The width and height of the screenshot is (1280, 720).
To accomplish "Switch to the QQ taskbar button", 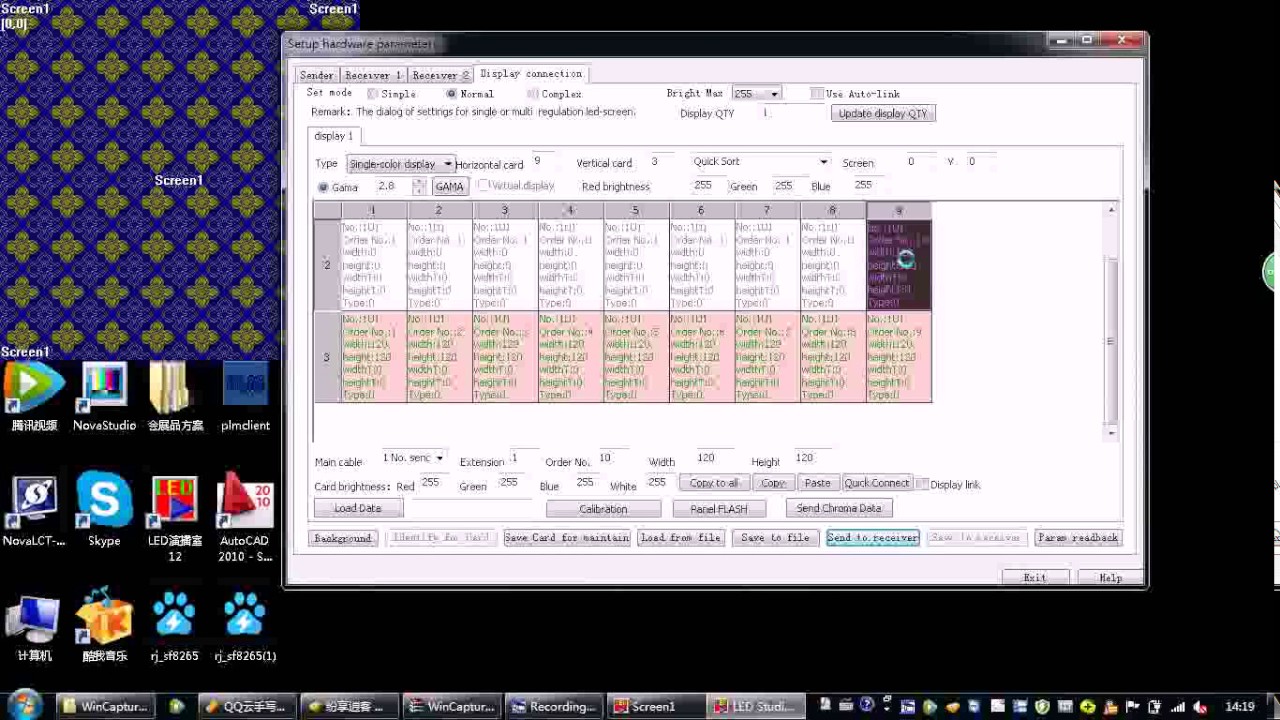I will [x=247, y=706].
